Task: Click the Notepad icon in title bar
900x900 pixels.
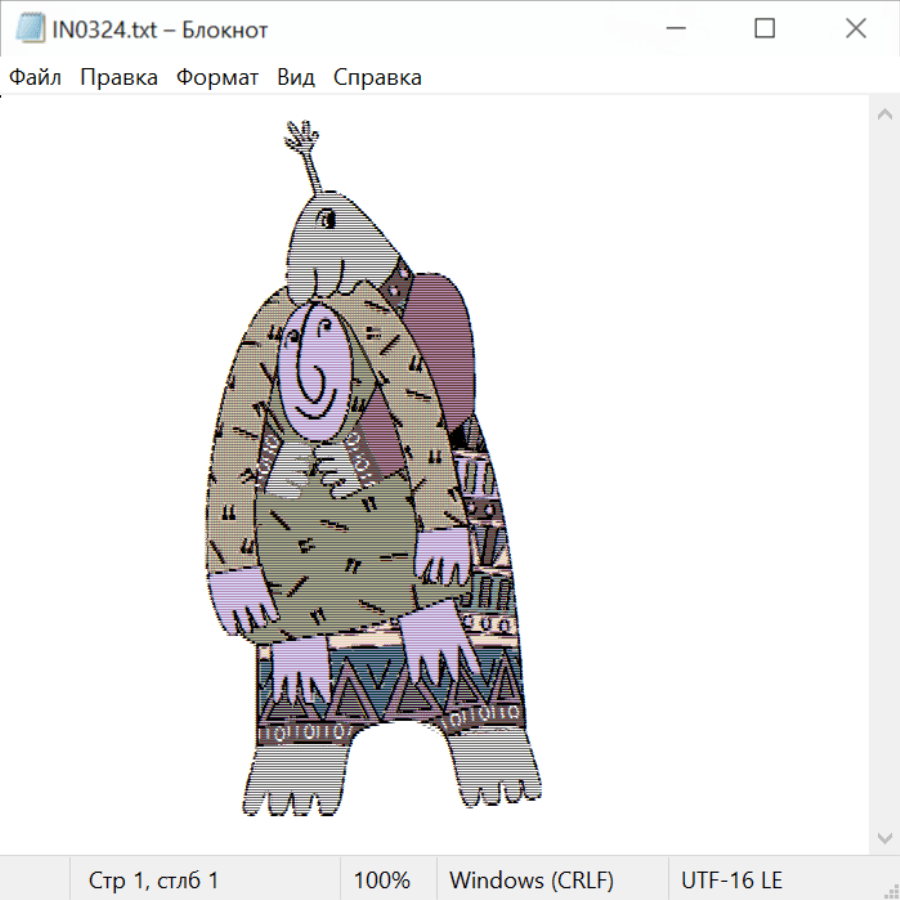Action: (x=29, y=30)
